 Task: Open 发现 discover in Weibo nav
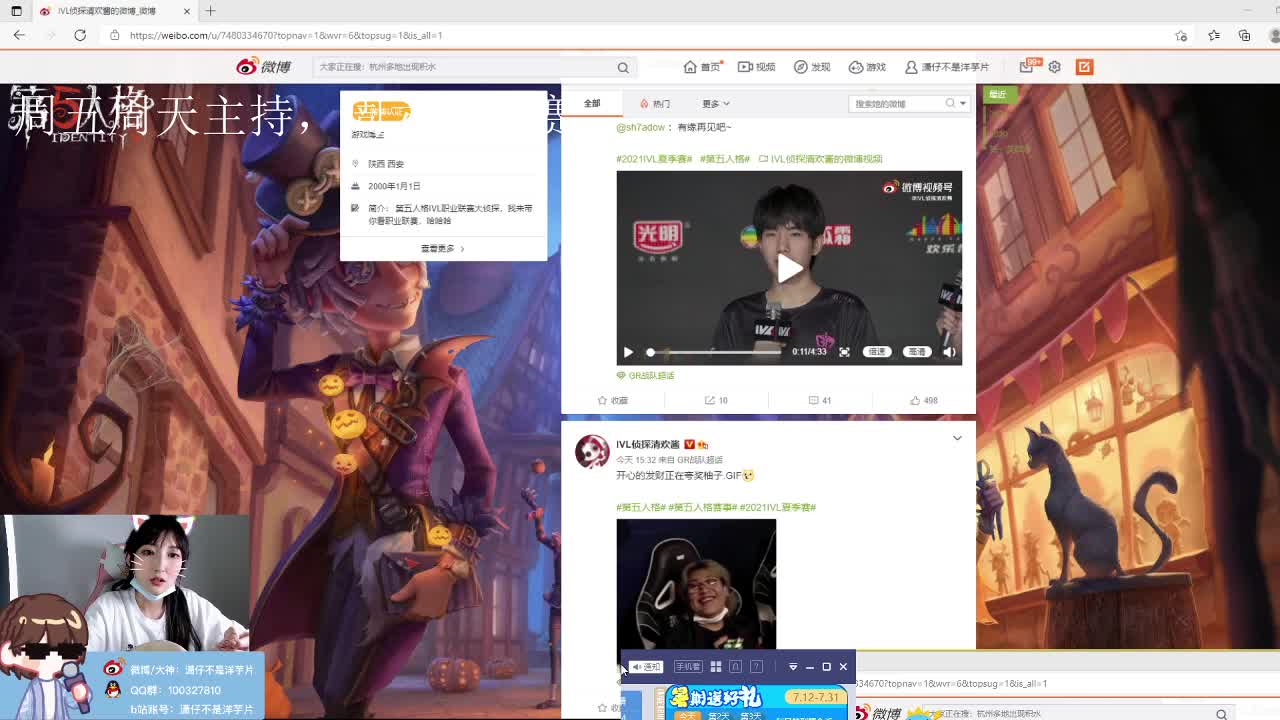pyautogui.click(x=812, y=67)
